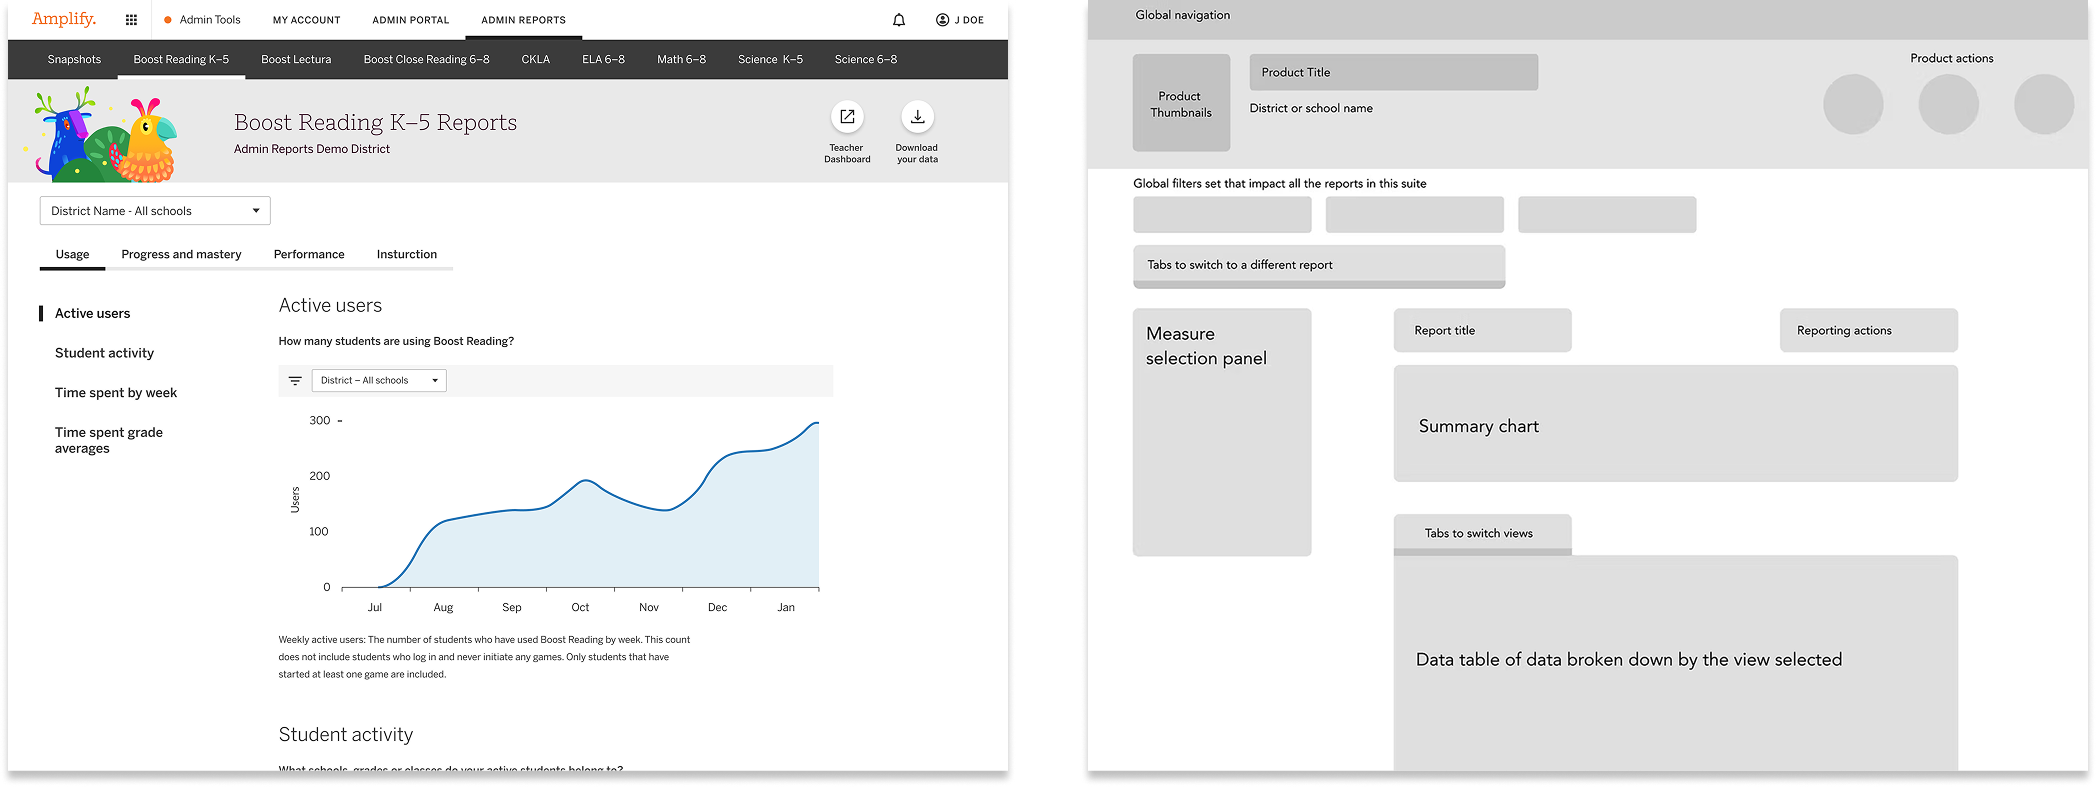
Task: Click the first Product actions circle
Action: click(x=1853, y=104)
